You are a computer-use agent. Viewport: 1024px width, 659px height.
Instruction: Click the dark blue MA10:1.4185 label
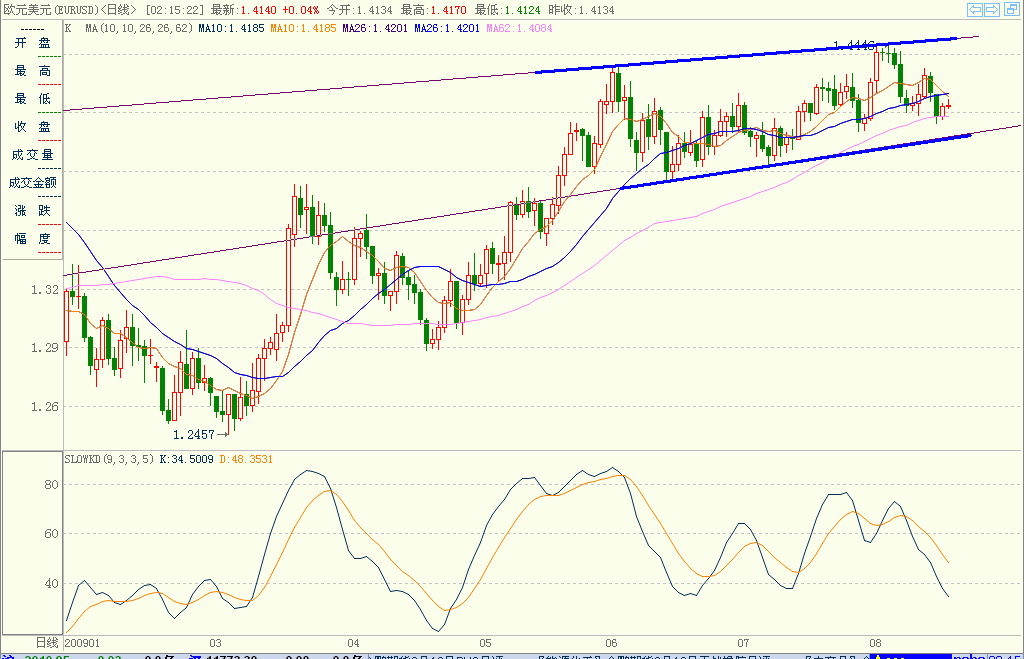(231, 28)
